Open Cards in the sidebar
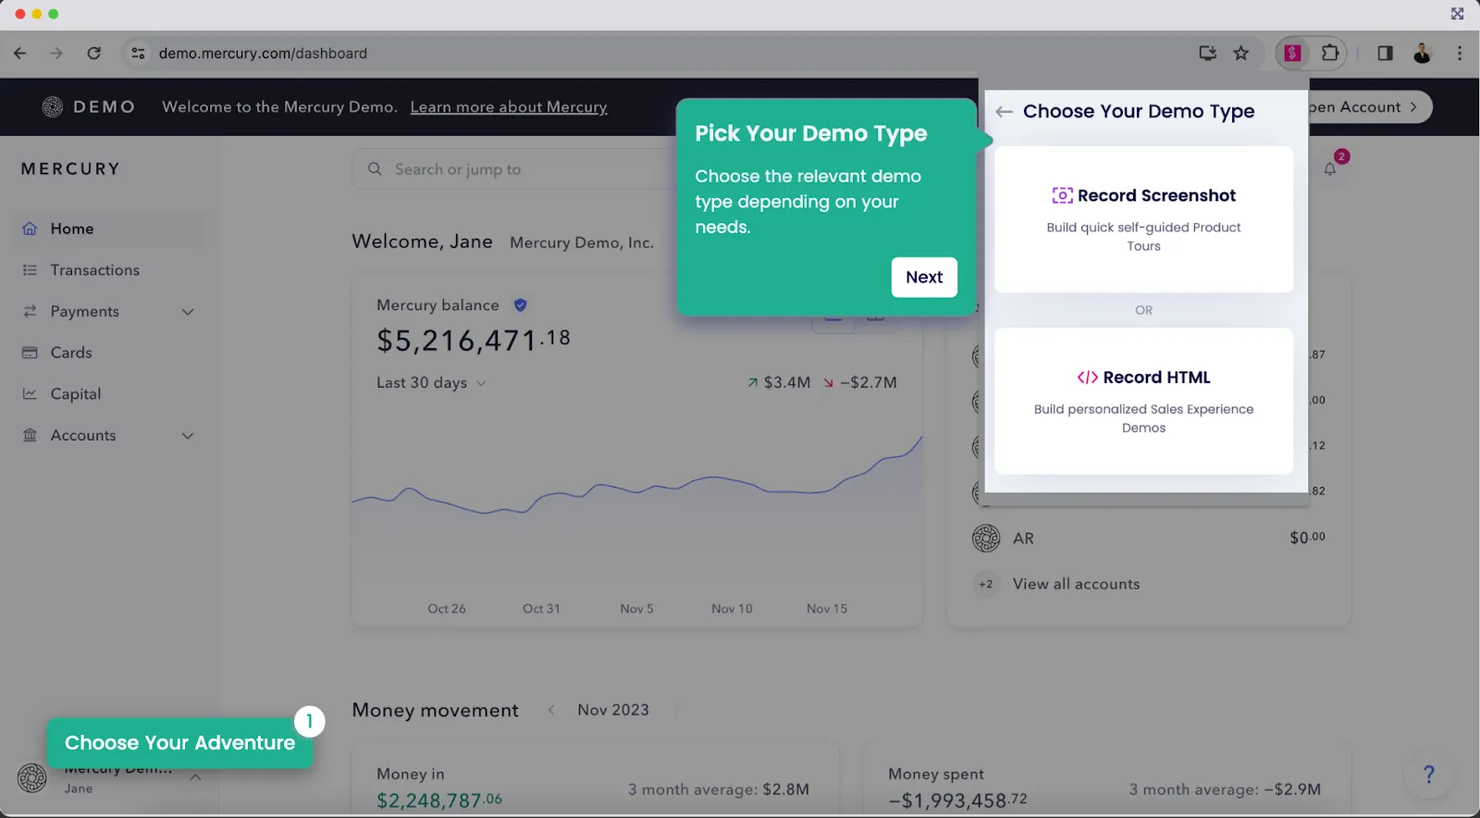1480x818 pixels. coord(108,353)
